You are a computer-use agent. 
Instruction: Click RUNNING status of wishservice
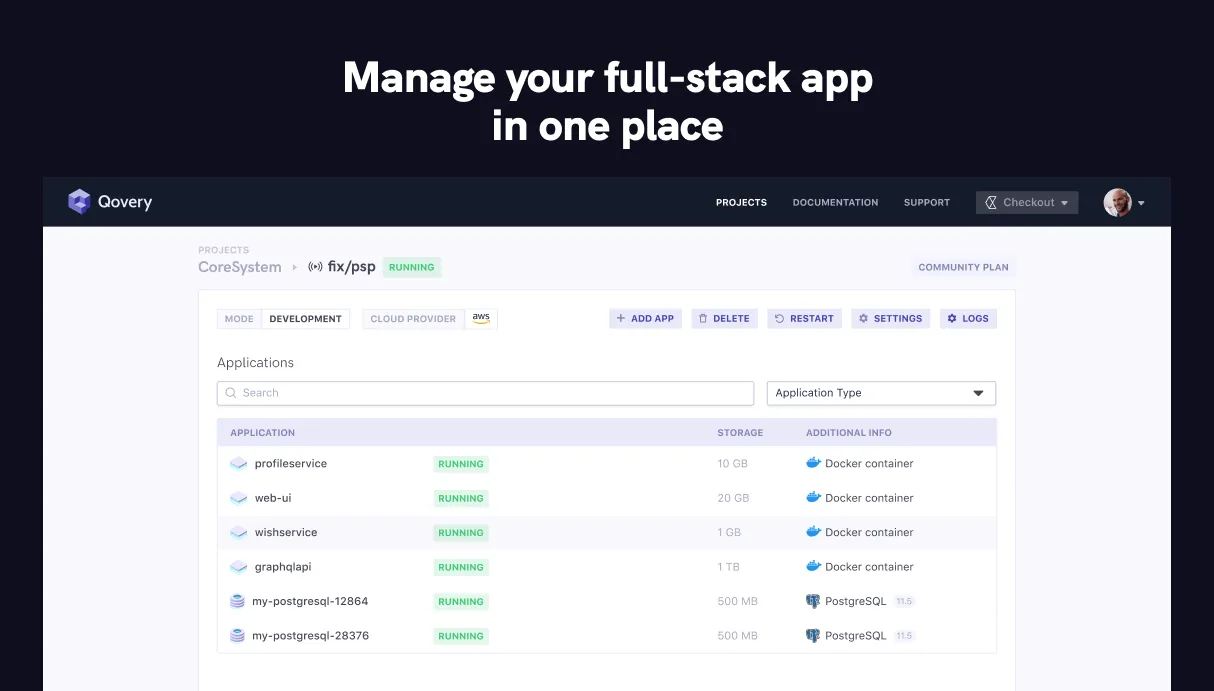click(x=461, y=533)
